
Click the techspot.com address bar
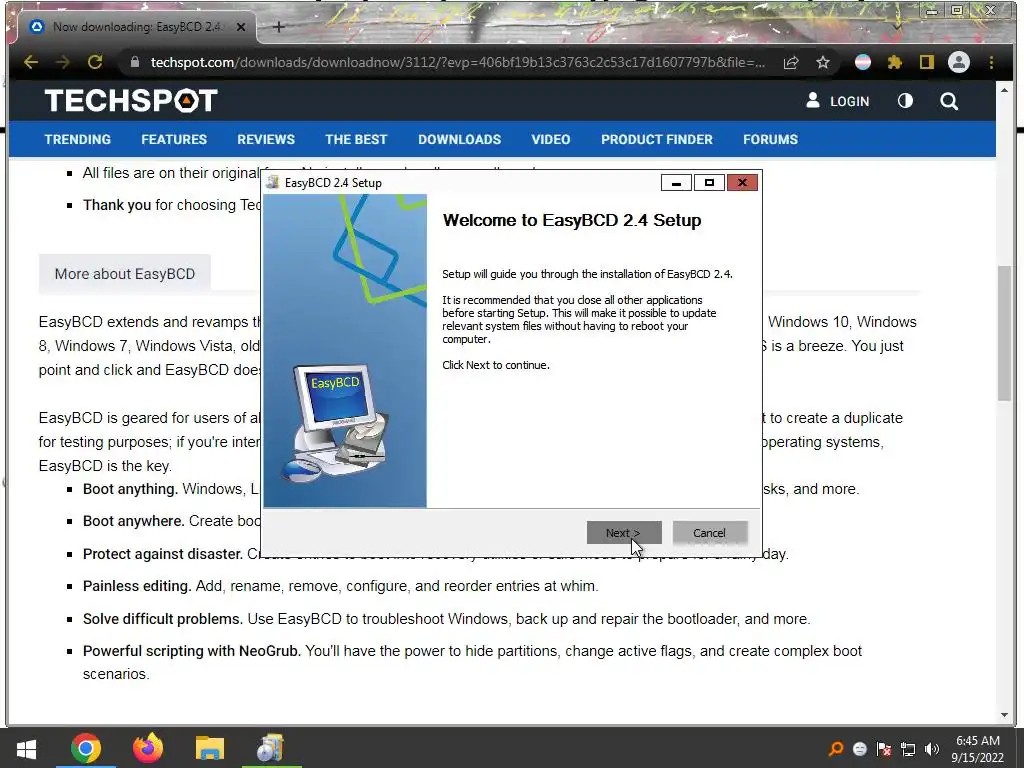[x=457, y=62]
